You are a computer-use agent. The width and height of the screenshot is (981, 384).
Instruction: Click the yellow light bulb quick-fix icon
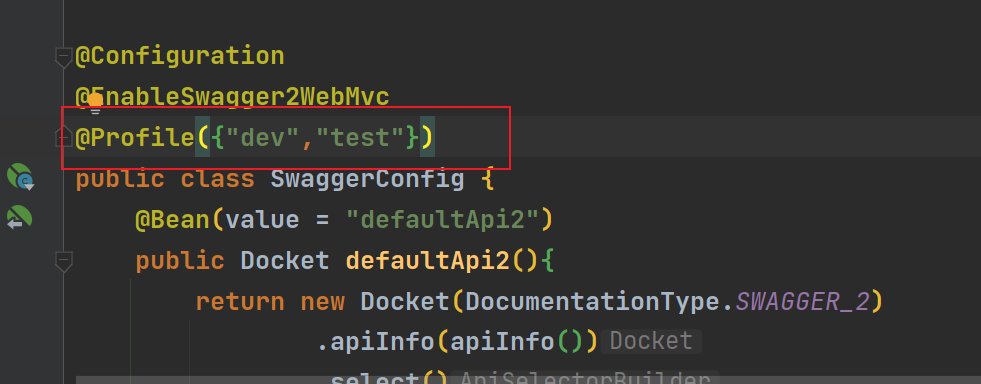[94, 103]
